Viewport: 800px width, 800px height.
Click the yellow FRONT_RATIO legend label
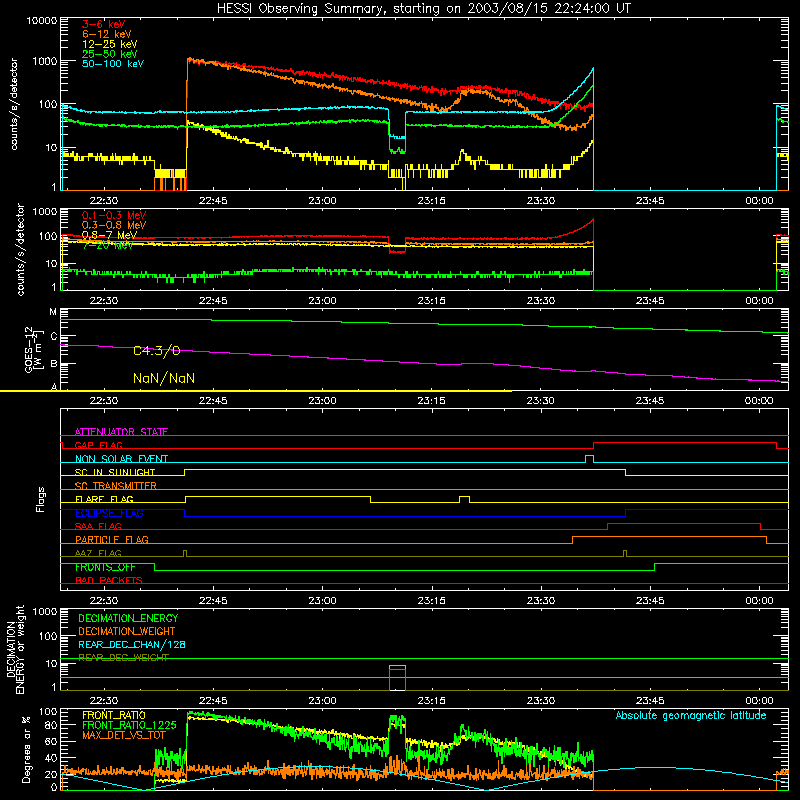click(114, 715)
